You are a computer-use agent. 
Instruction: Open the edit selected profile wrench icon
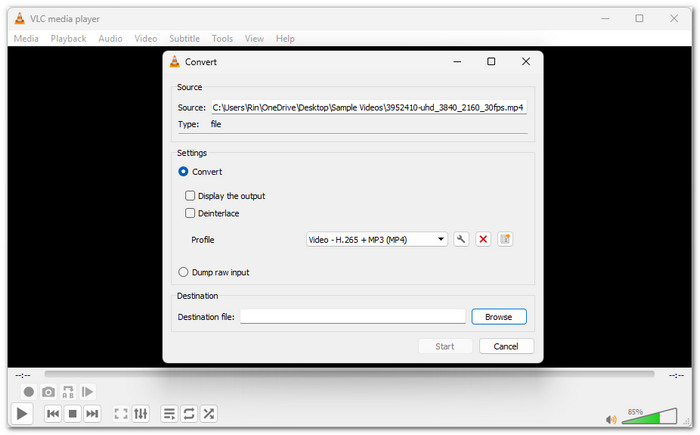click(461, 239)
